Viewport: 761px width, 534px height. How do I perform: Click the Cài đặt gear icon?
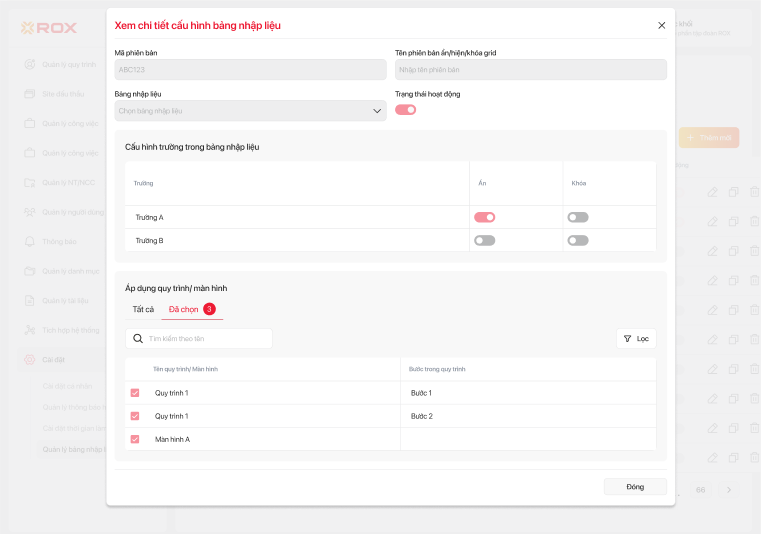pyautogui.click(x=30, y=358)
